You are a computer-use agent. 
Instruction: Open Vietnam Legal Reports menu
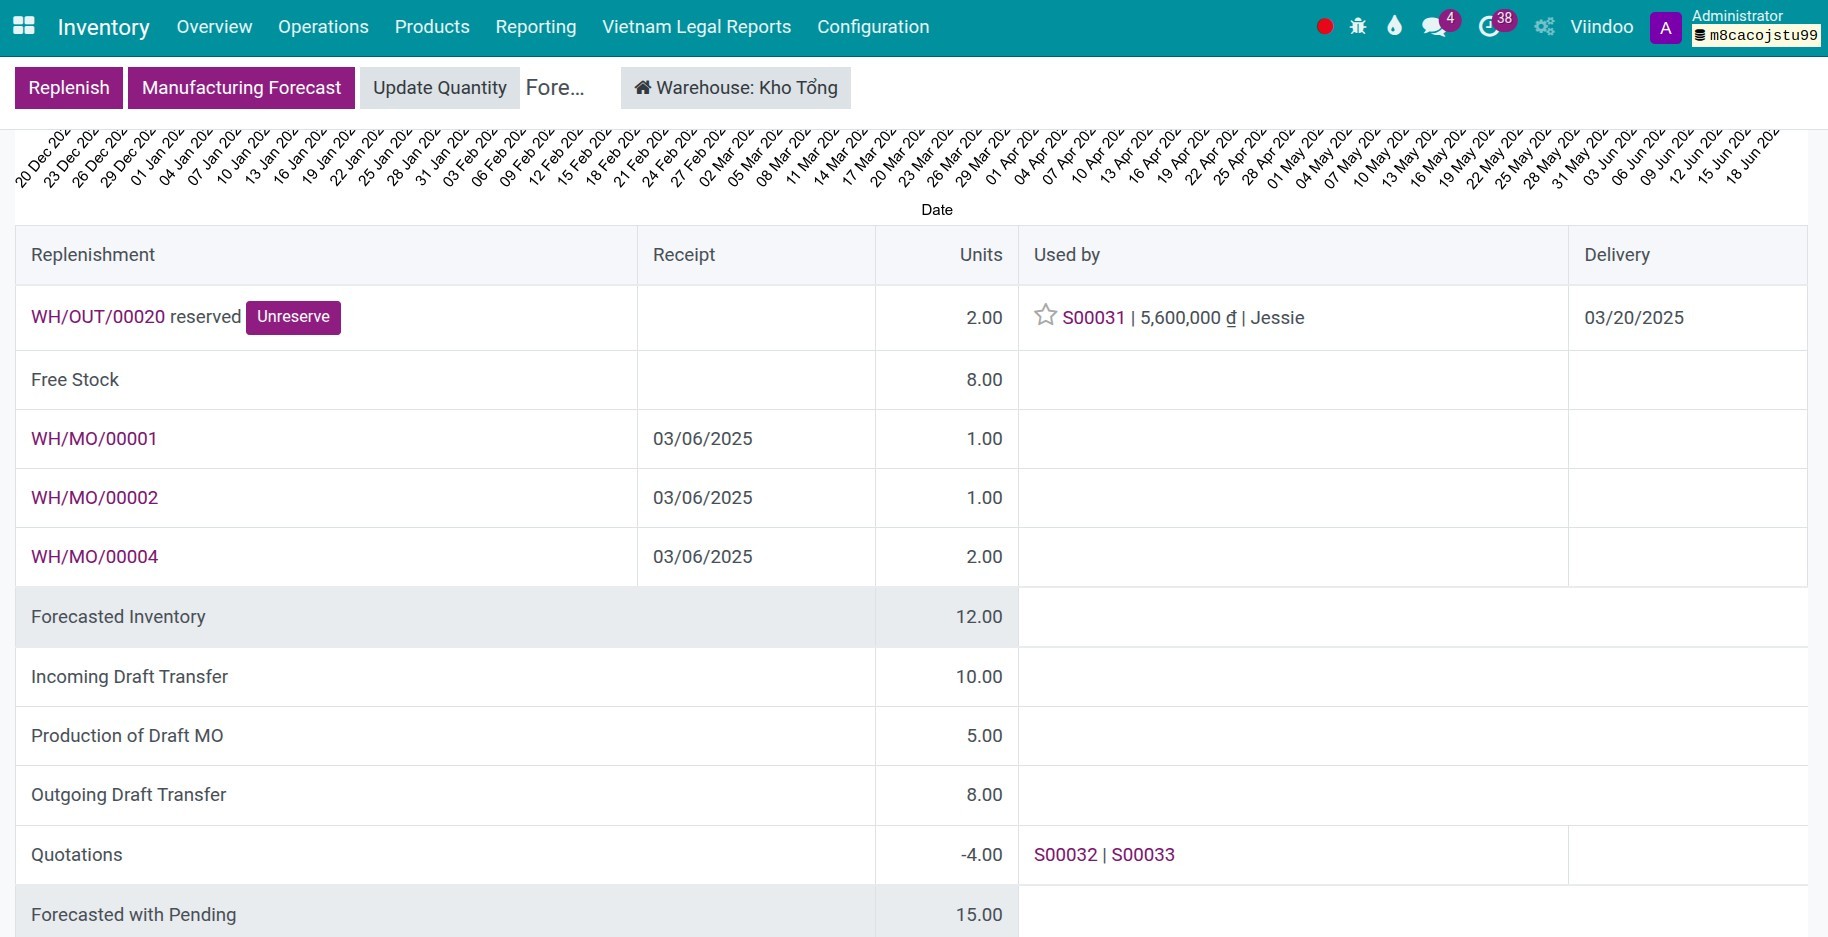[697, 27]
